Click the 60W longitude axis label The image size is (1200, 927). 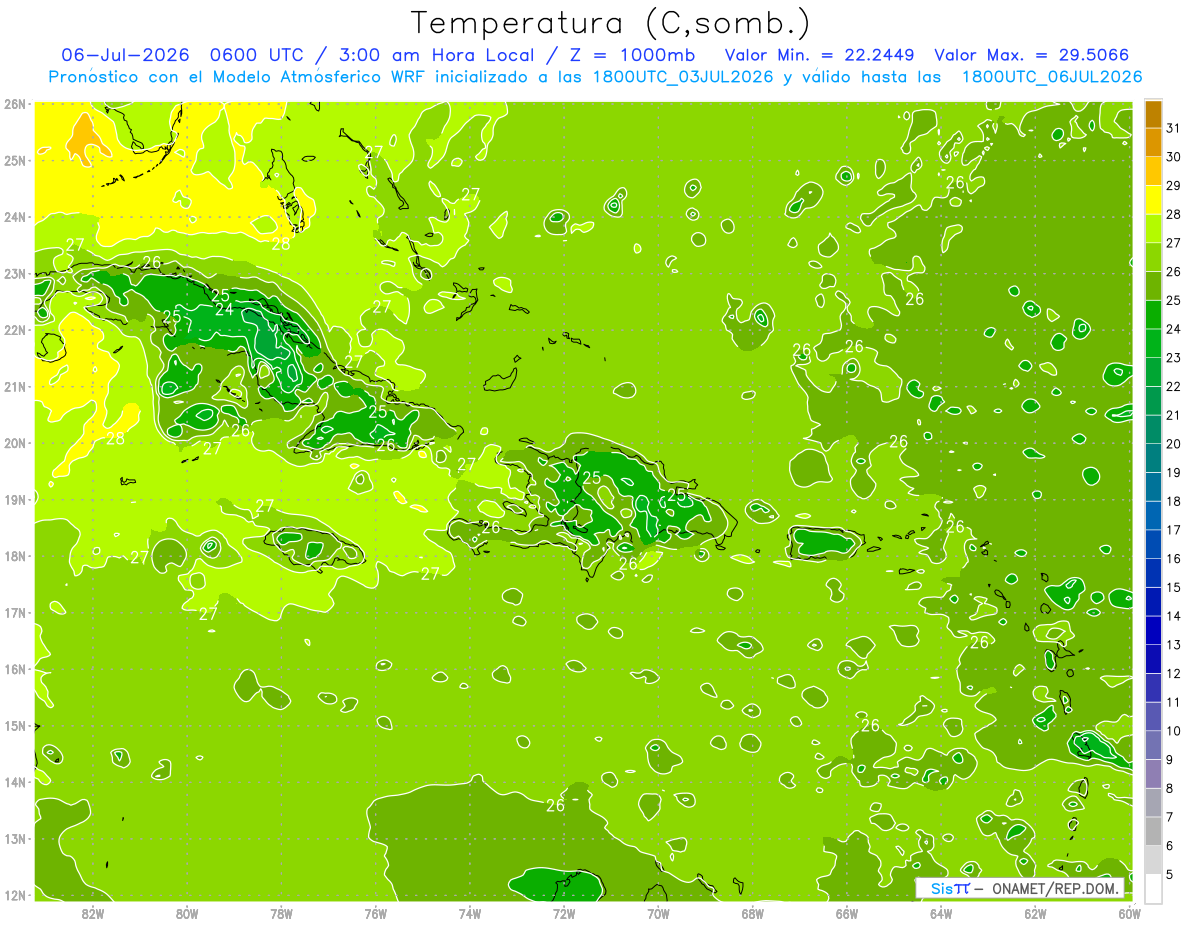pos(1130,913)
